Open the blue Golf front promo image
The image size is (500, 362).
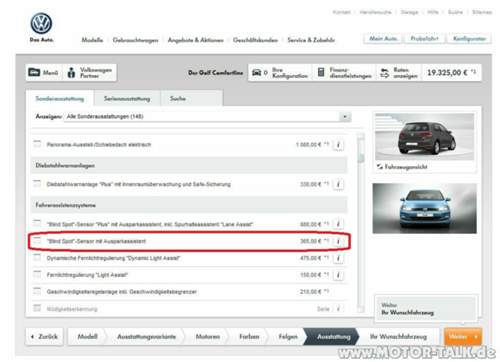coord(424,208)
